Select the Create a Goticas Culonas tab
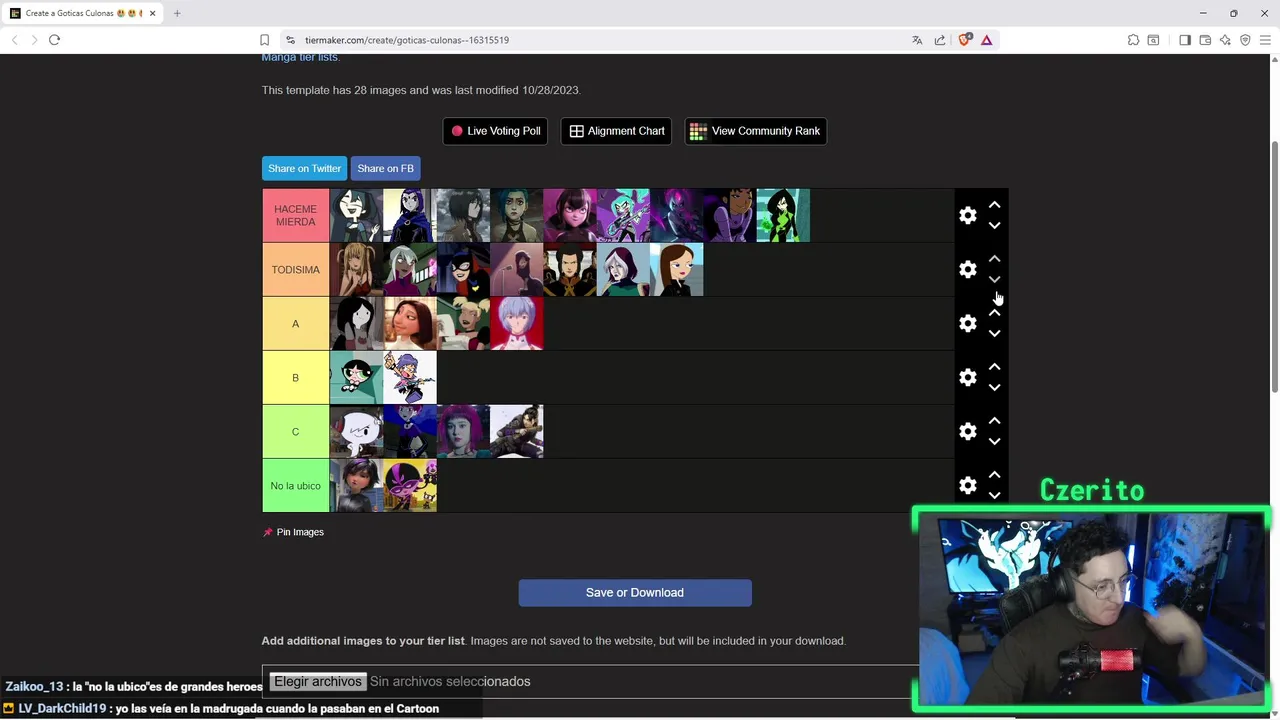This screenshot has height=720, width=1280. pos(82,13)
